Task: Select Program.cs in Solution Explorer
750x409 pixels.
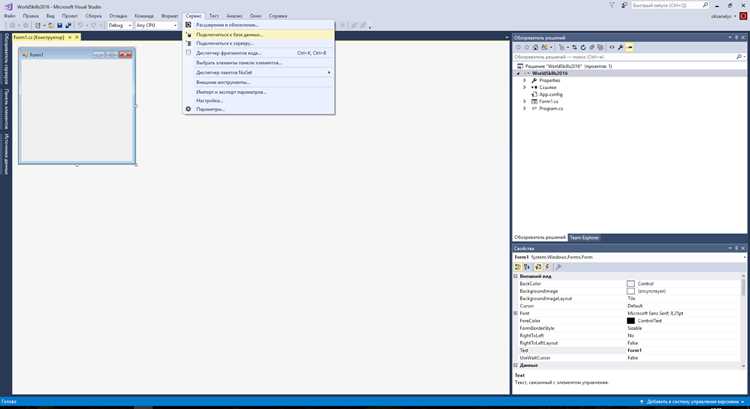Action: pyautogui.click(x=551, y=109)
